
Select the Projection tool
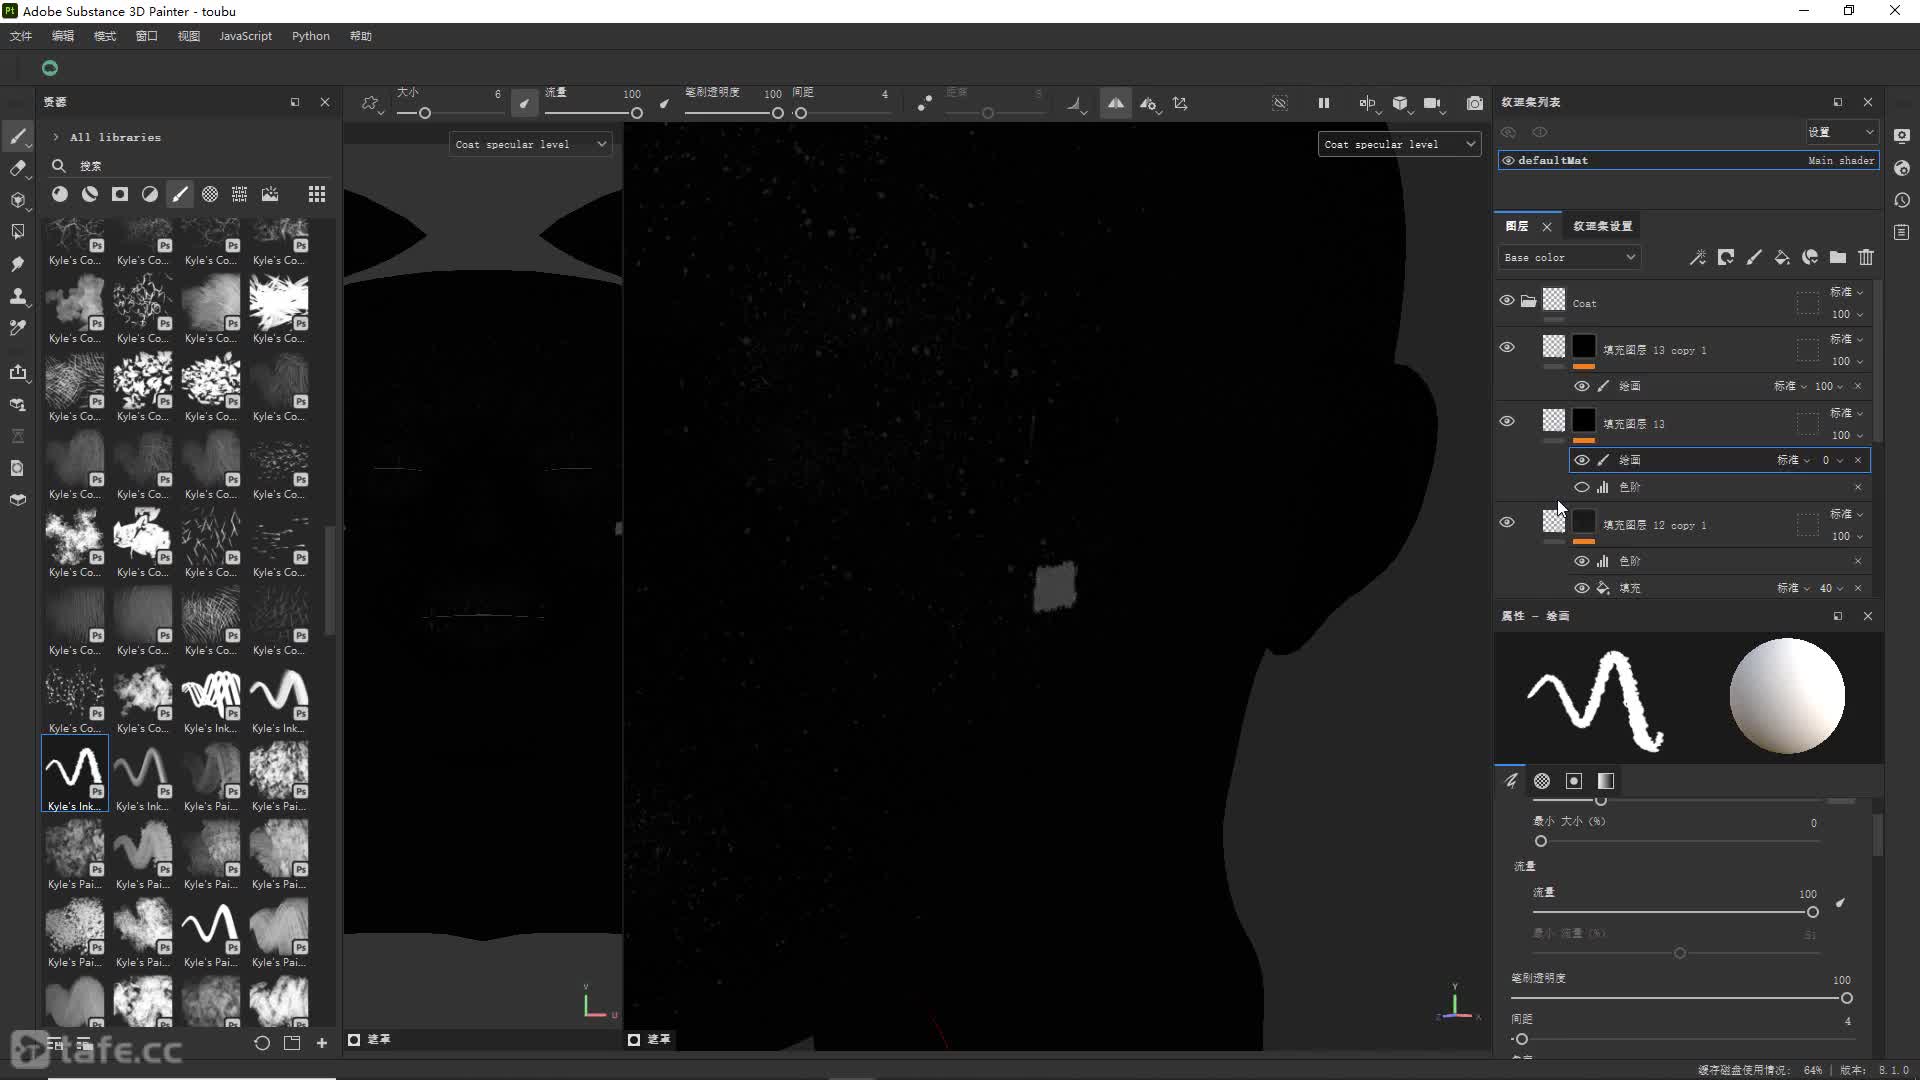tap(18, 200)
